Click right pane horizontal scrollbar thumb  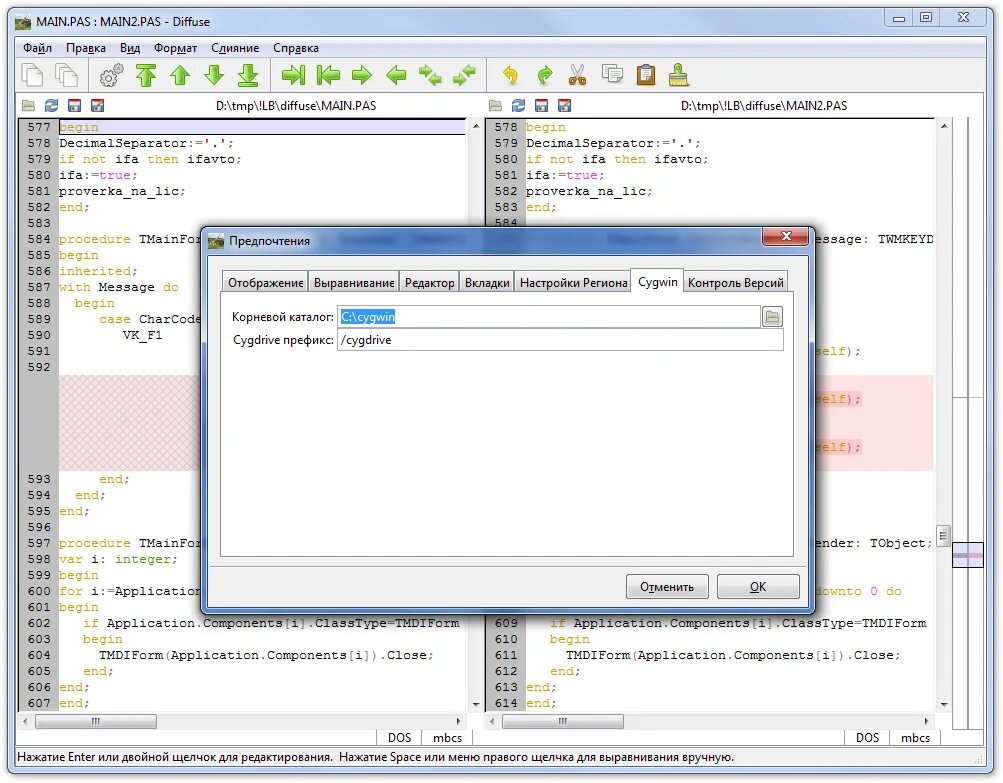[x=563, y=722]
